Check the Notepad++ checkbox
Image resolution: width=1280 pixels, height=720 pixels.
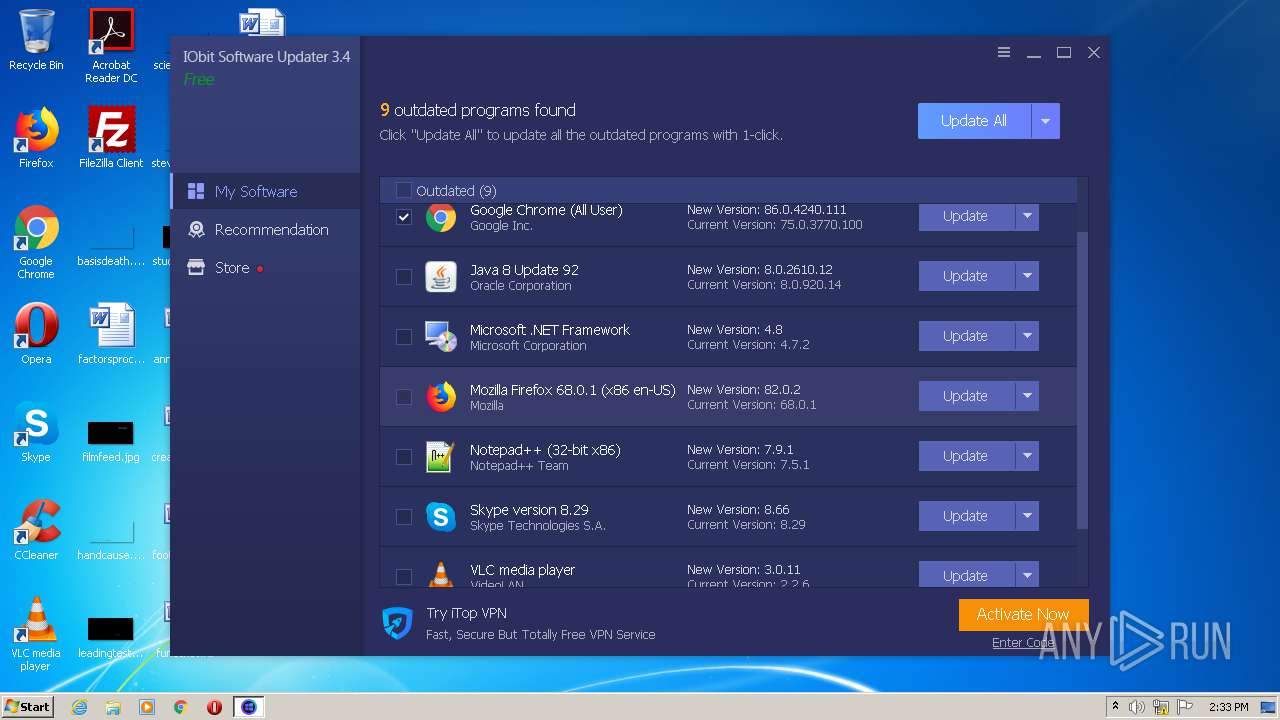(404, 457)
